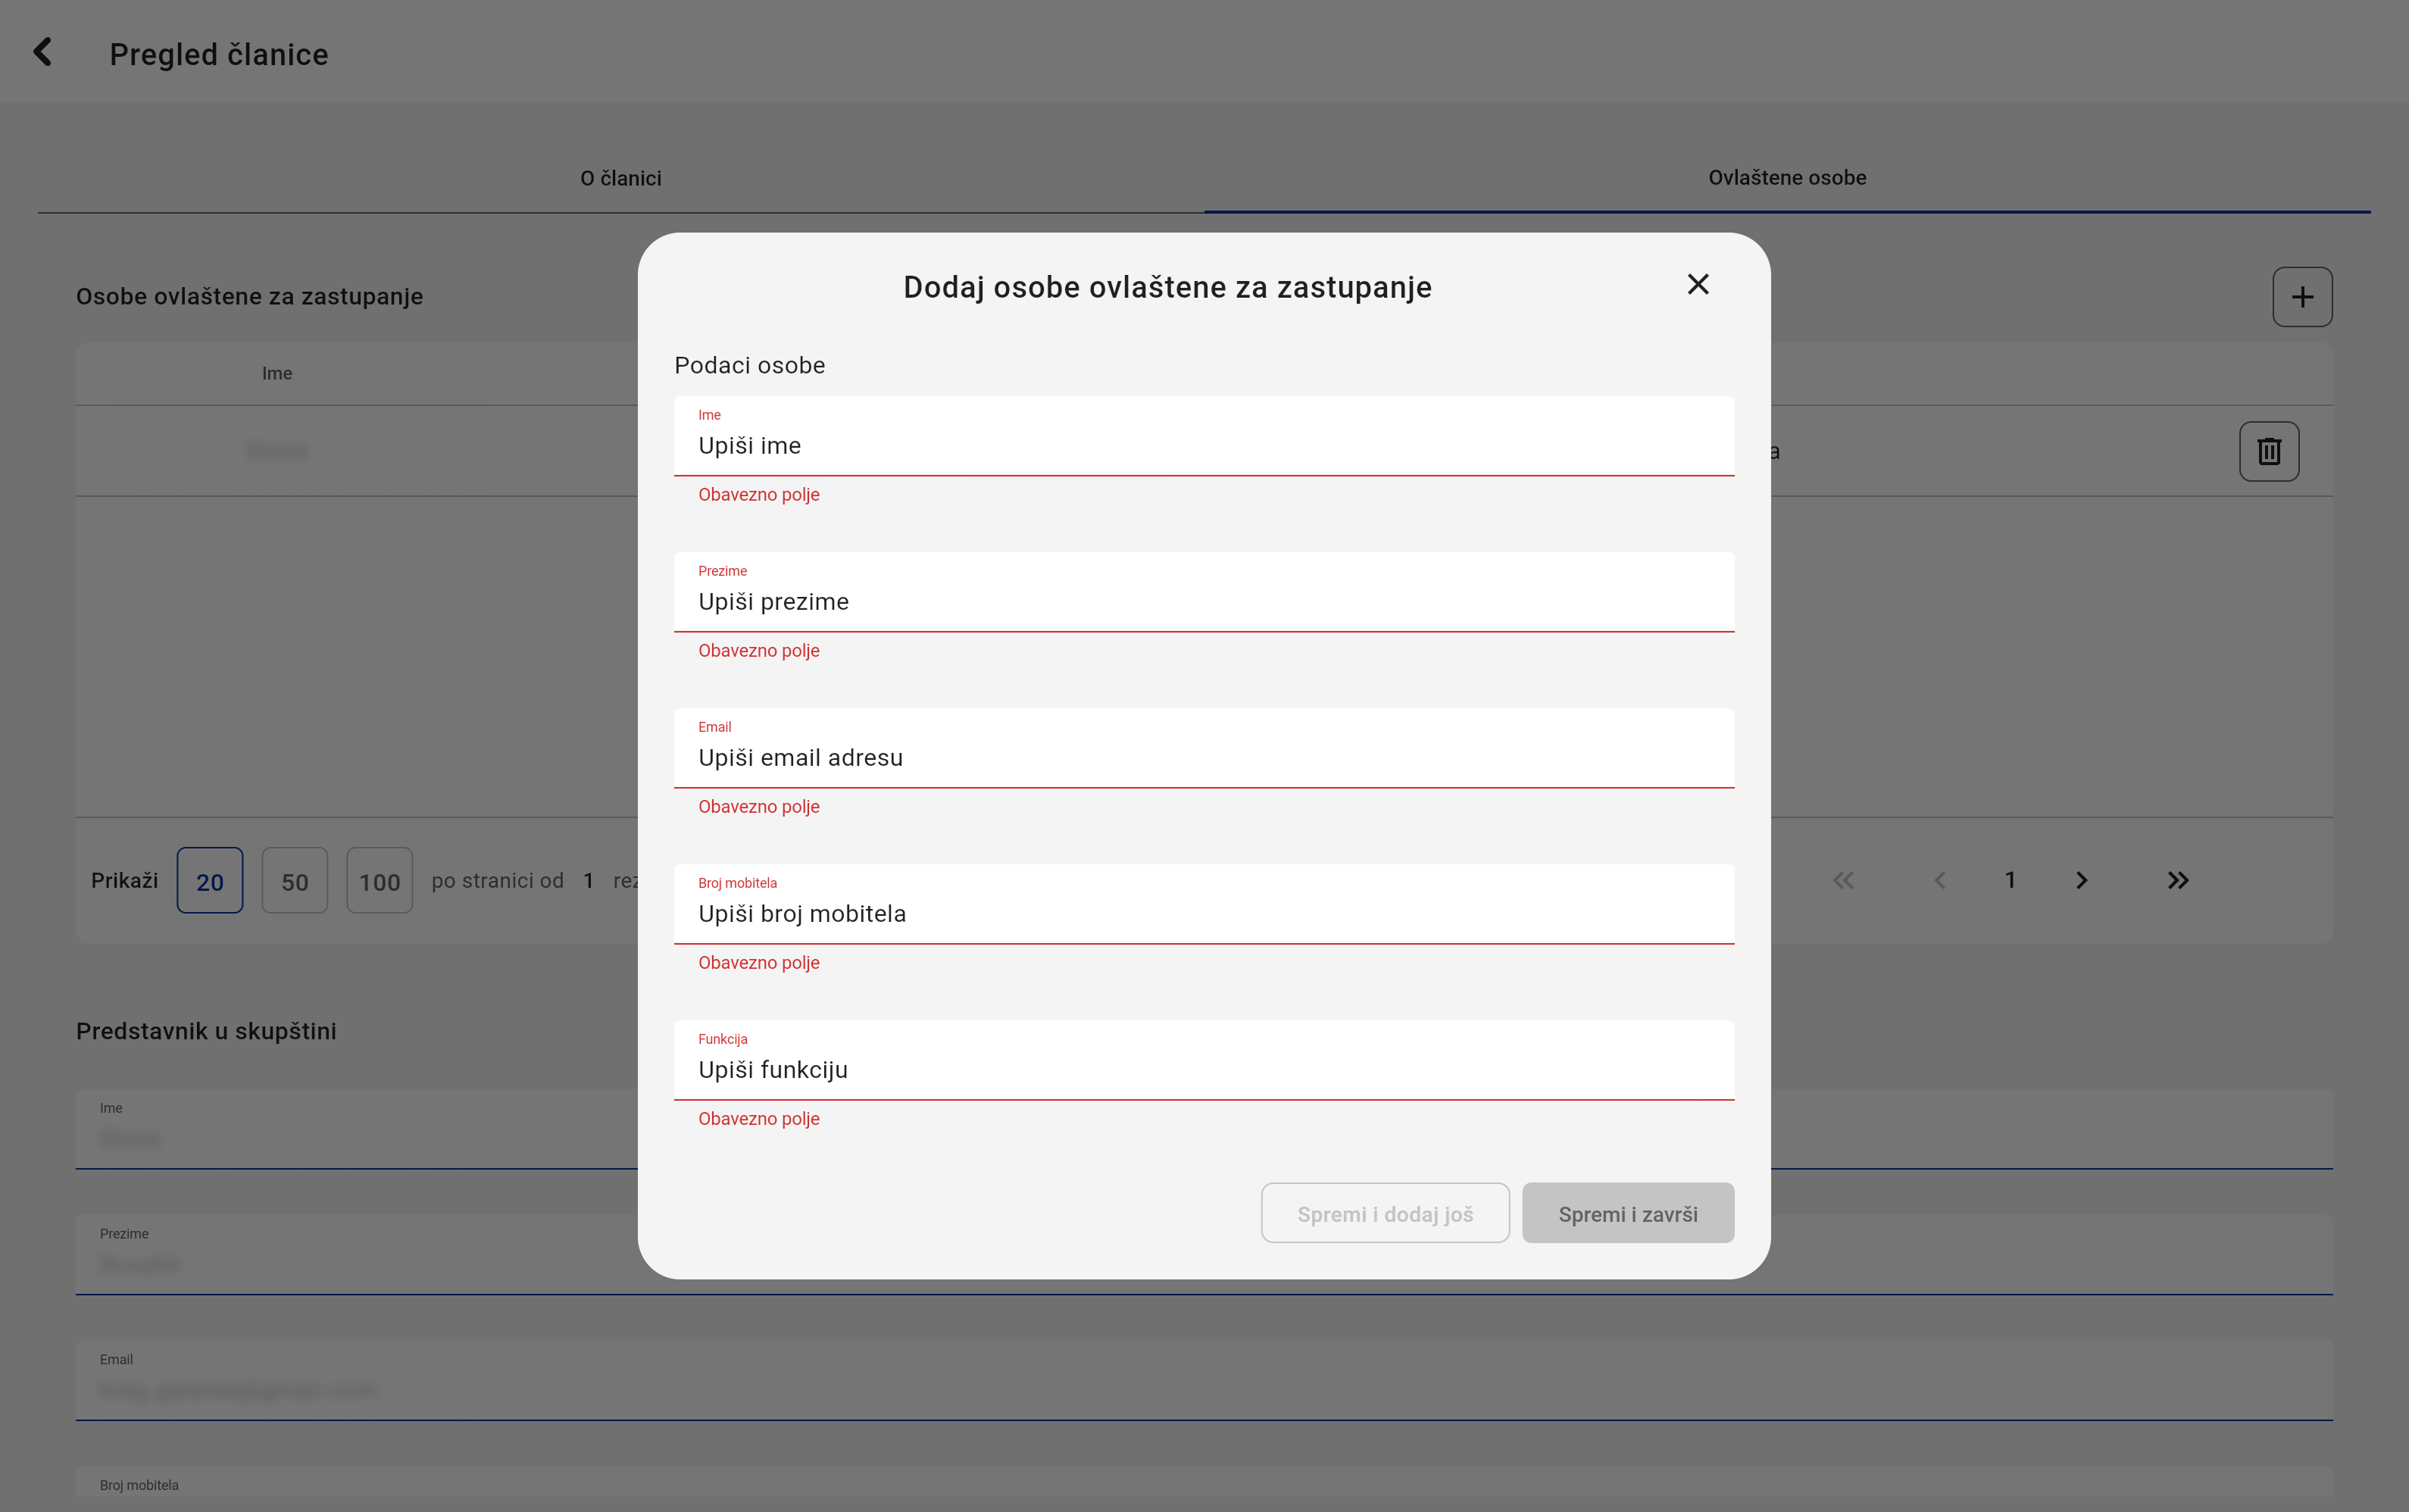Click the back arrow next to Pregled članice
The width and height of the screenshot is (2409, 1512).
click(x=42, y=52)
